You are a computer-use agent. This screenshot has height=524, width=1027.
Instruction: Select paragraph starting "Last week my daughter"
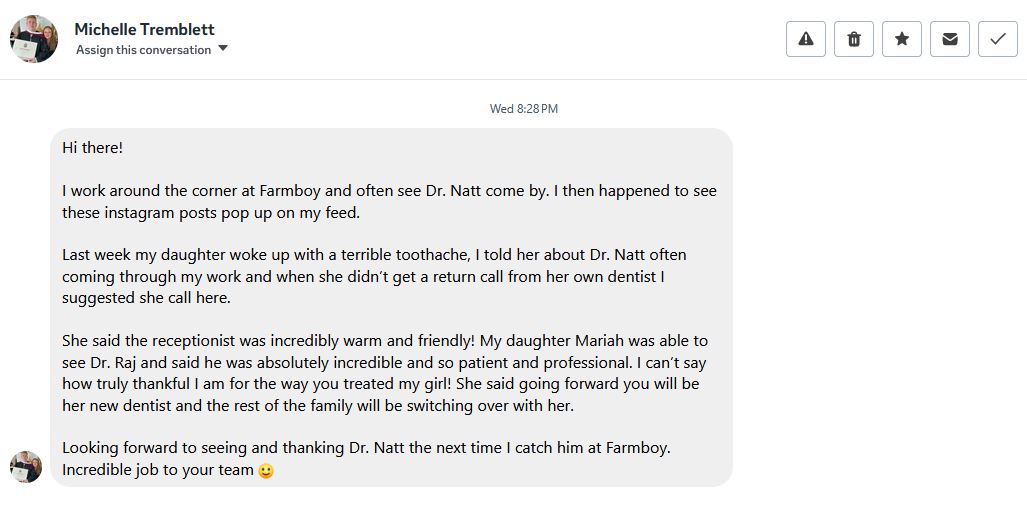tap(374, 276)
